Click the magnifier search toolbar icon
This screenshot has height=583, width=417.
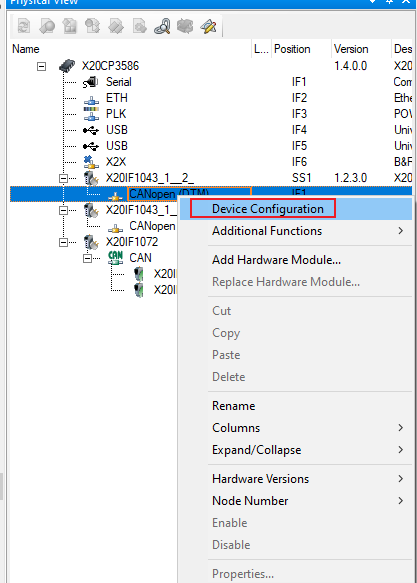coord(162,26)
